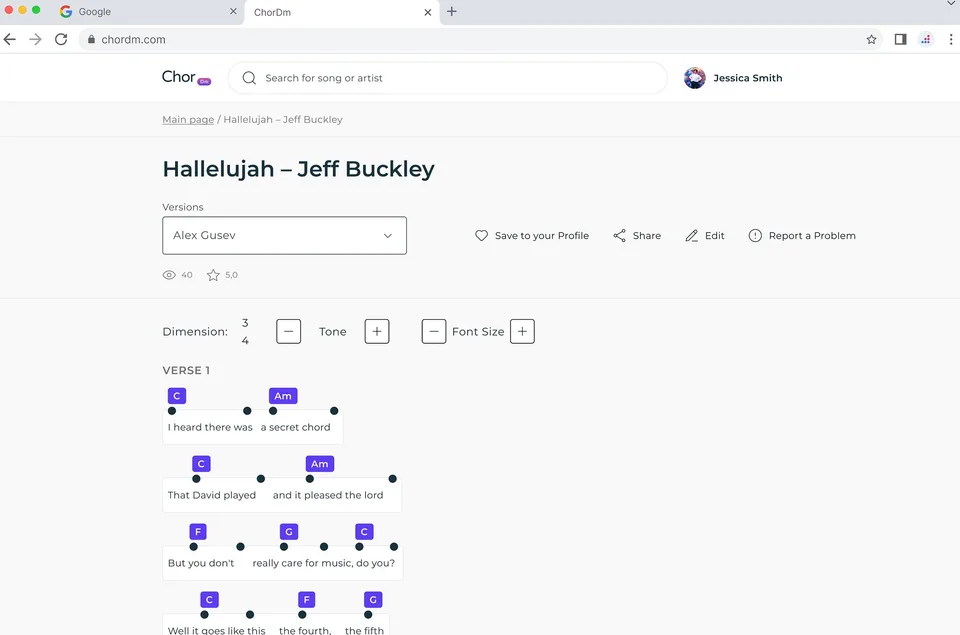
Task: Click lyric 'a secret chord'
Action: coord(295,427)
